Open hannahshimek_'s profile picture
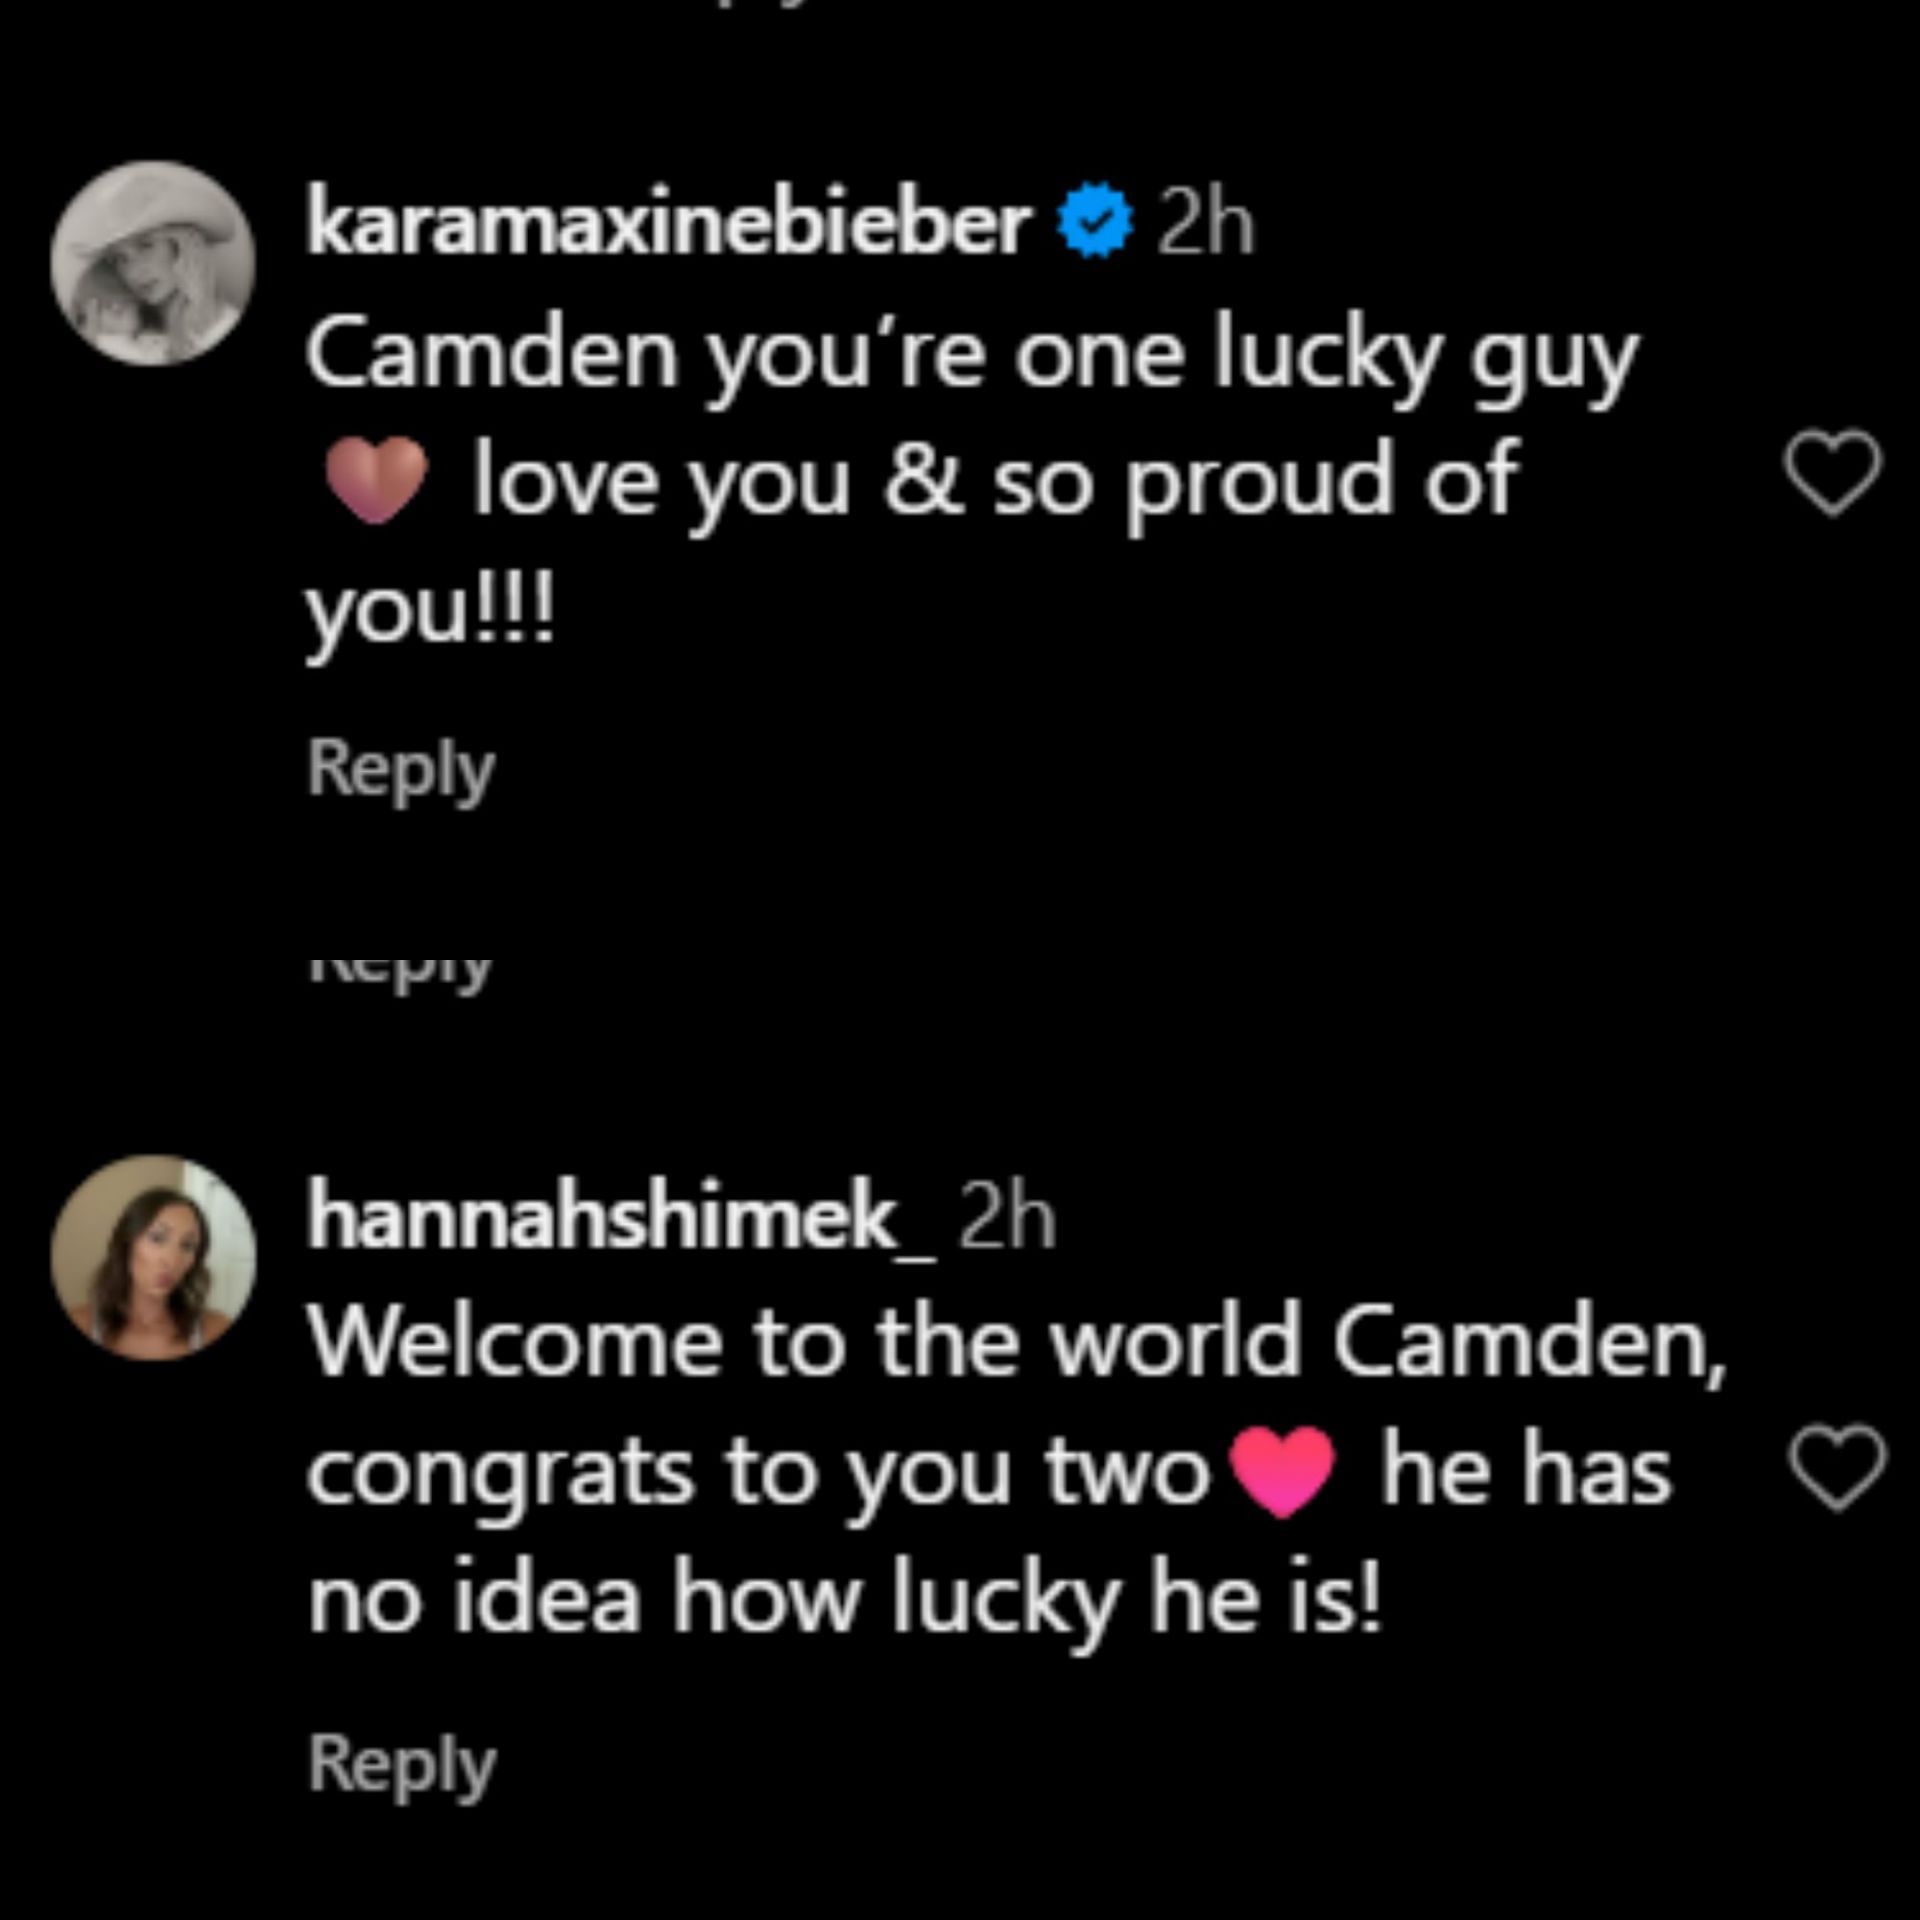 (153, 1257)
